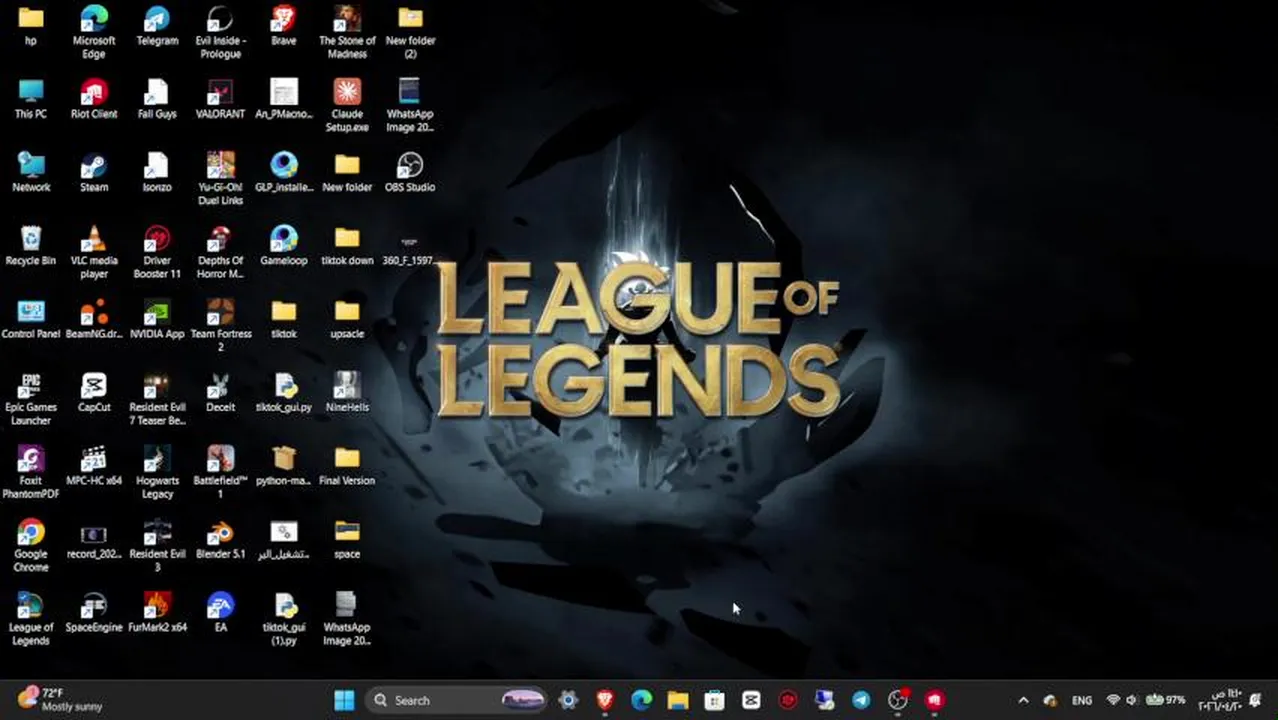Select The Stone of Madness icon
Screen dimensions: 1278x720
coord(347,32)
